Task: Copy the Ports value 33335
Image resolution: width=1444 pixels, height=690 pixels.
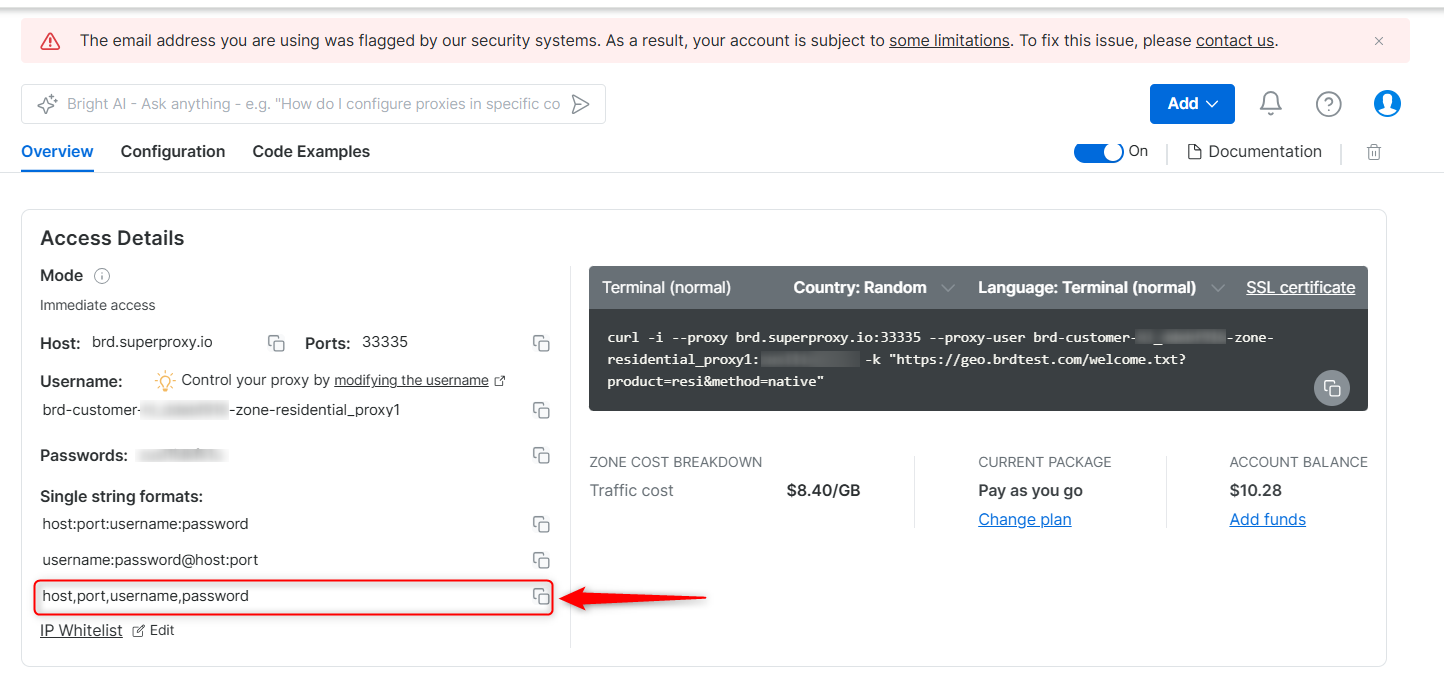Action: (541, 343)
